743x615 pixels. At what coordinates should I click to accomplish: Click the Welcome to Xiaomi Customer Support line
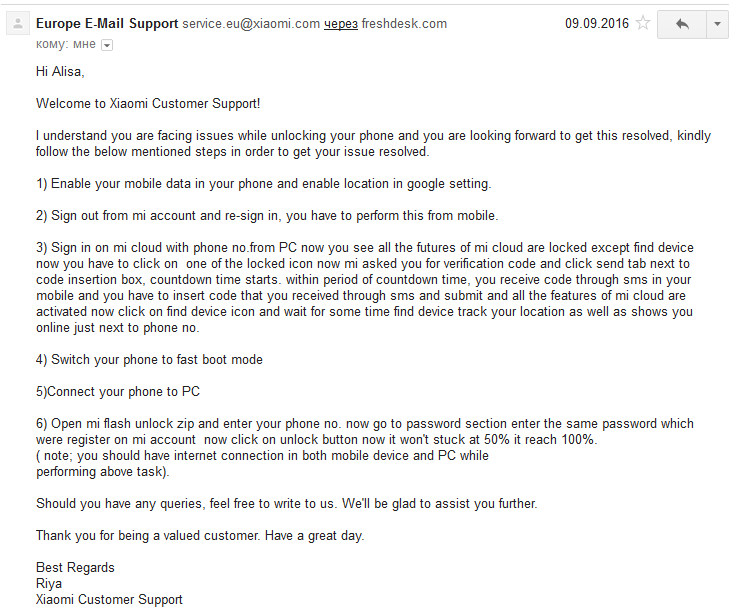pyautogui.click(x=148, y=103)
